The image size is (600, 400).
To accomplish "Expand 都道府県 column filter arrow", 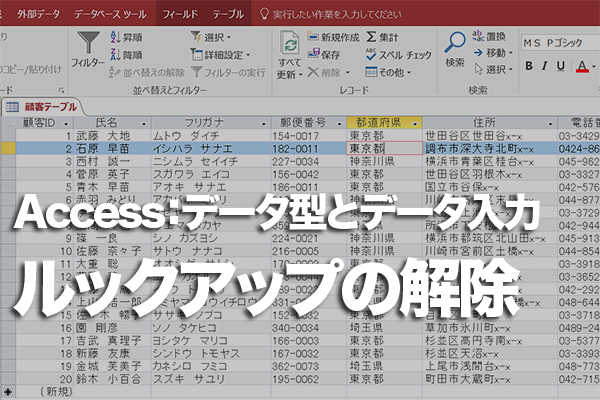I will click(x=415, y=124).
